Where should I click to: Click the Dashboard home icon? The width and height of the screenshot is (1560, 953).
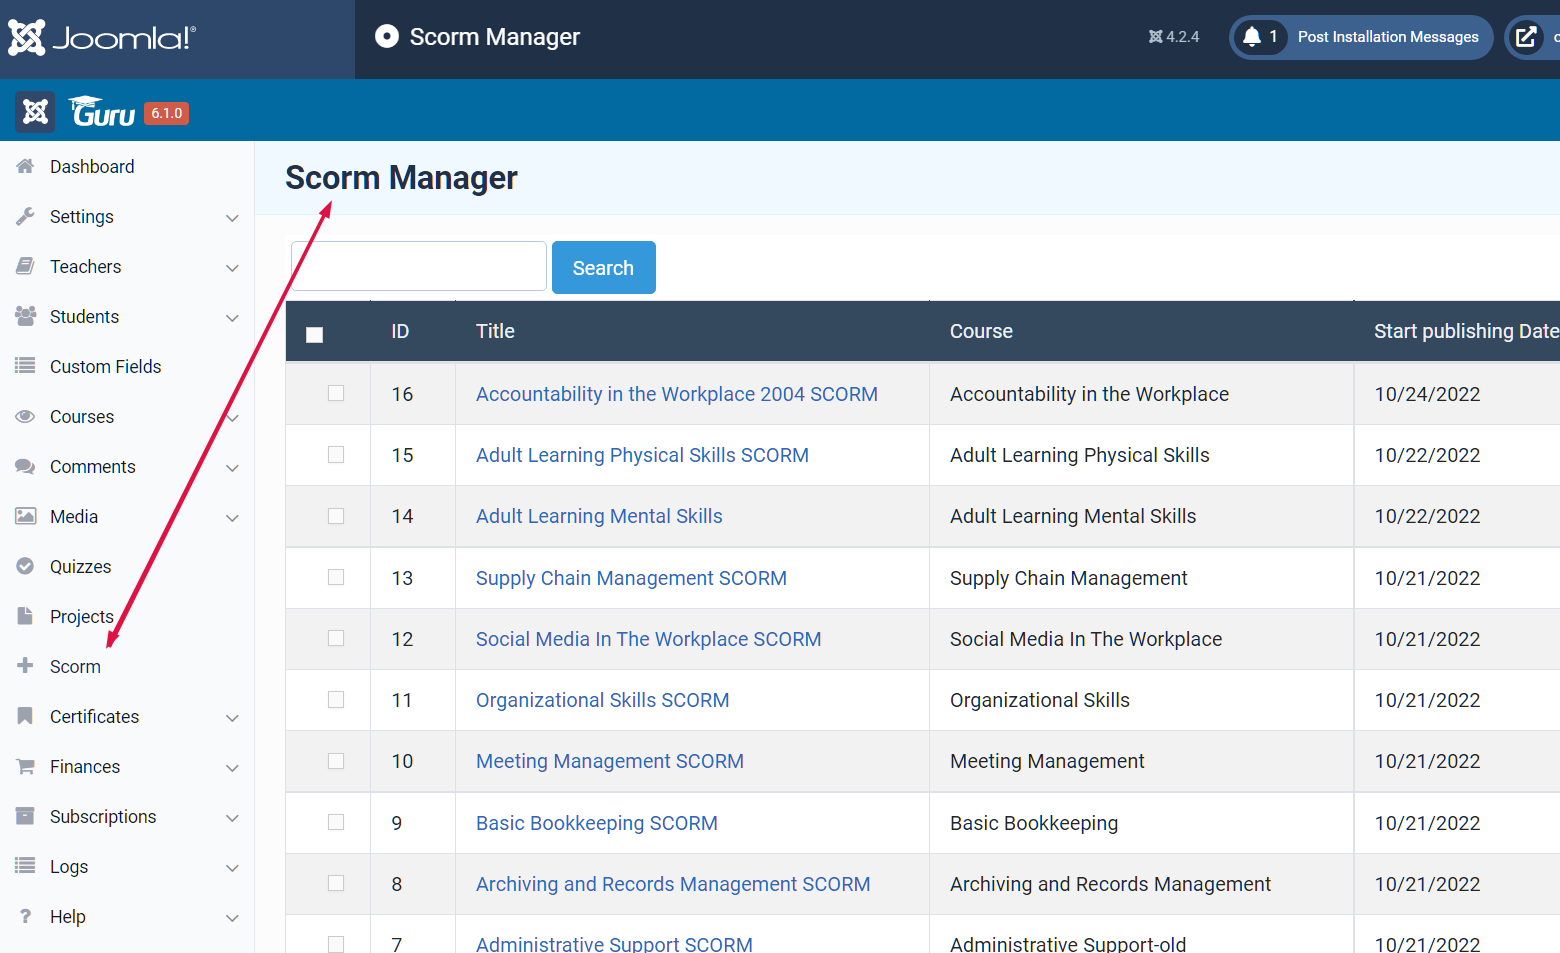(25, 166)
